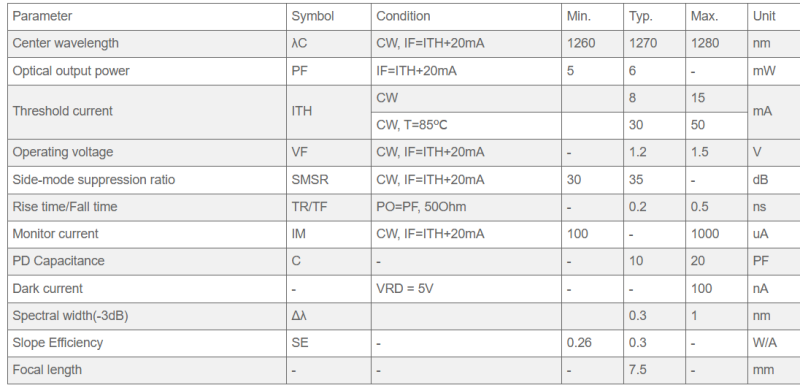This screenshot has height=388, width=800.
Task: Select the CW, T=85ºC condition cell
Action: pyautogui.click(x=466, y=126)
